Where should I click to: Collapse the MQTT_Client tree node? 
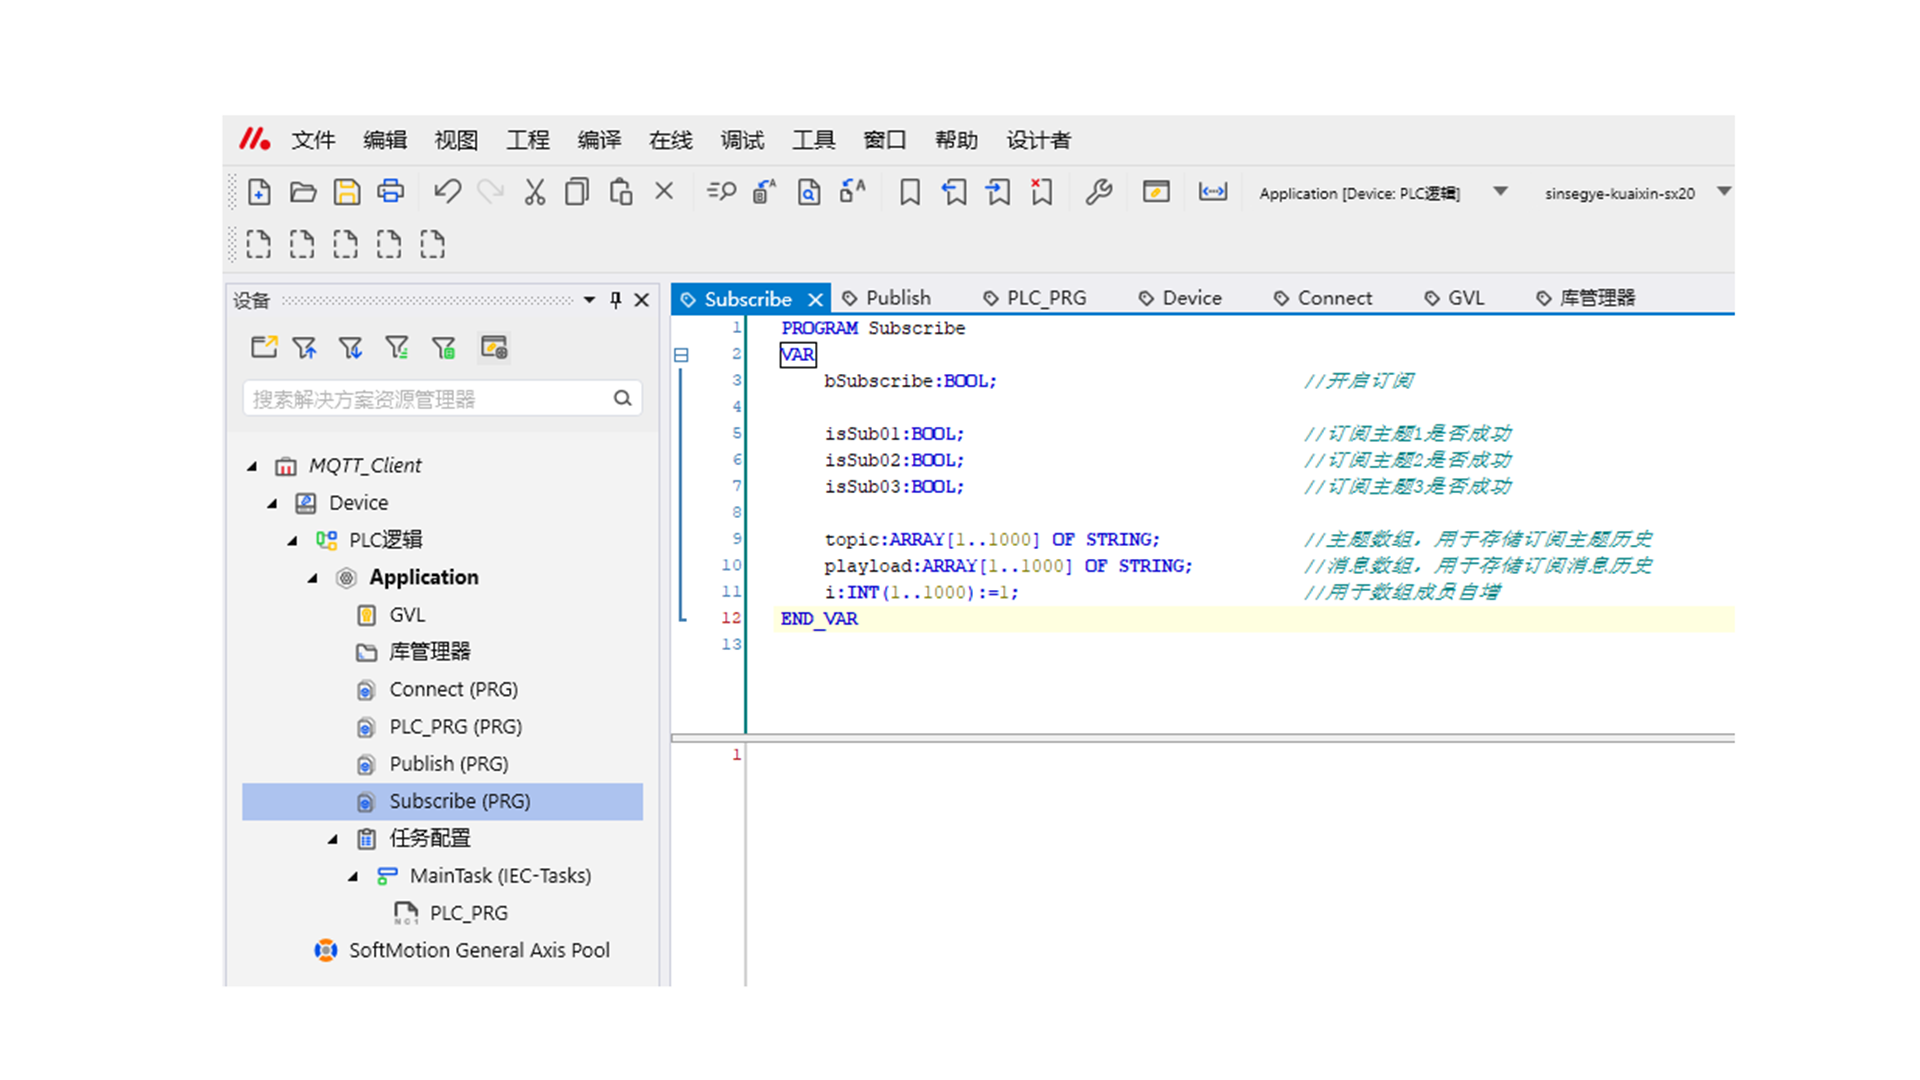coord(252,466)
